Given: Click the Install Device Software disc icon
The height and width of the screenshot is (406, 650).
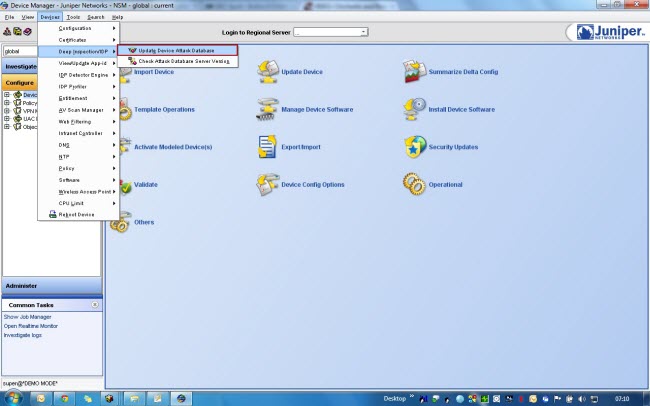Looking at the screenshot, I should (x=415, y=109).
